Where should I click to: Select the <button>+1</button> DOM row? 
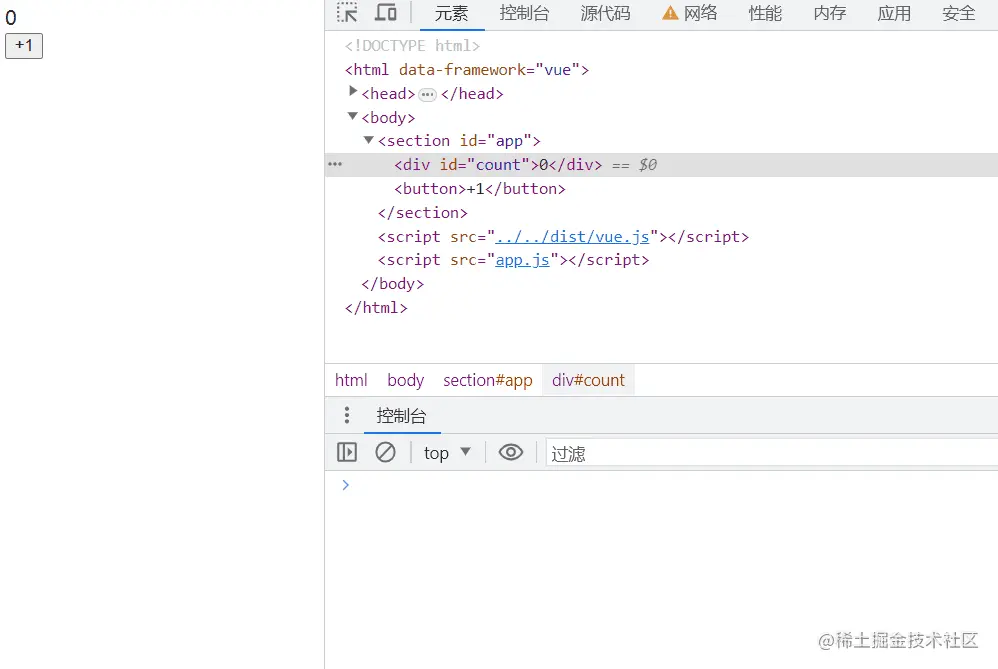(480, 189)
